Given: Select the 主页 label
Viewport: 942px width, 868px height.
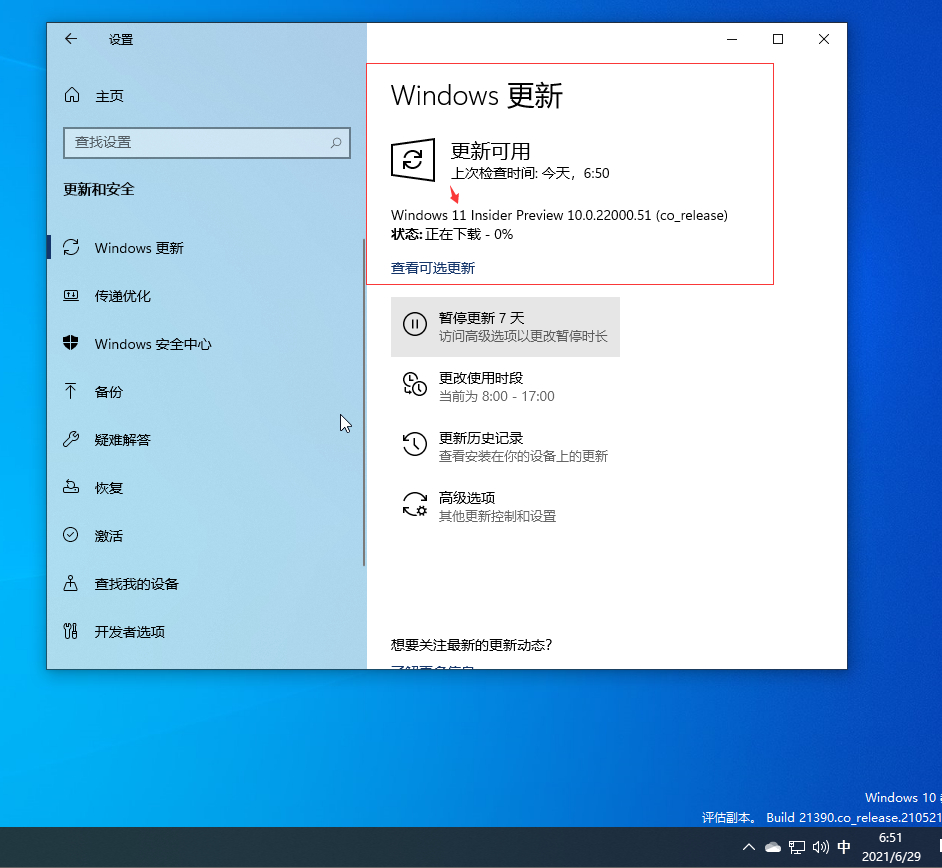Looking at the screenshot, I should coord(109,96).
